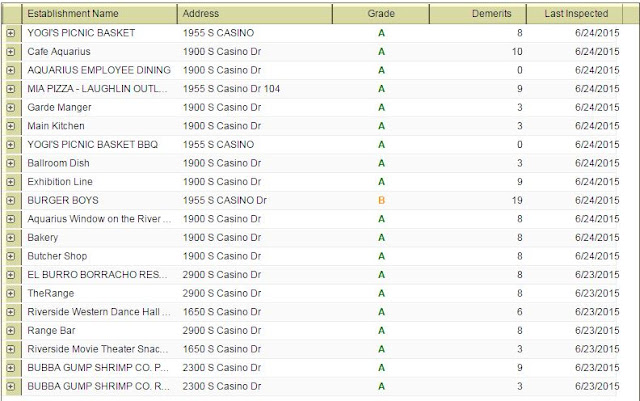Sort by Address column header
This screenshot has width=640, height=401.
click(x=255, y=13)
